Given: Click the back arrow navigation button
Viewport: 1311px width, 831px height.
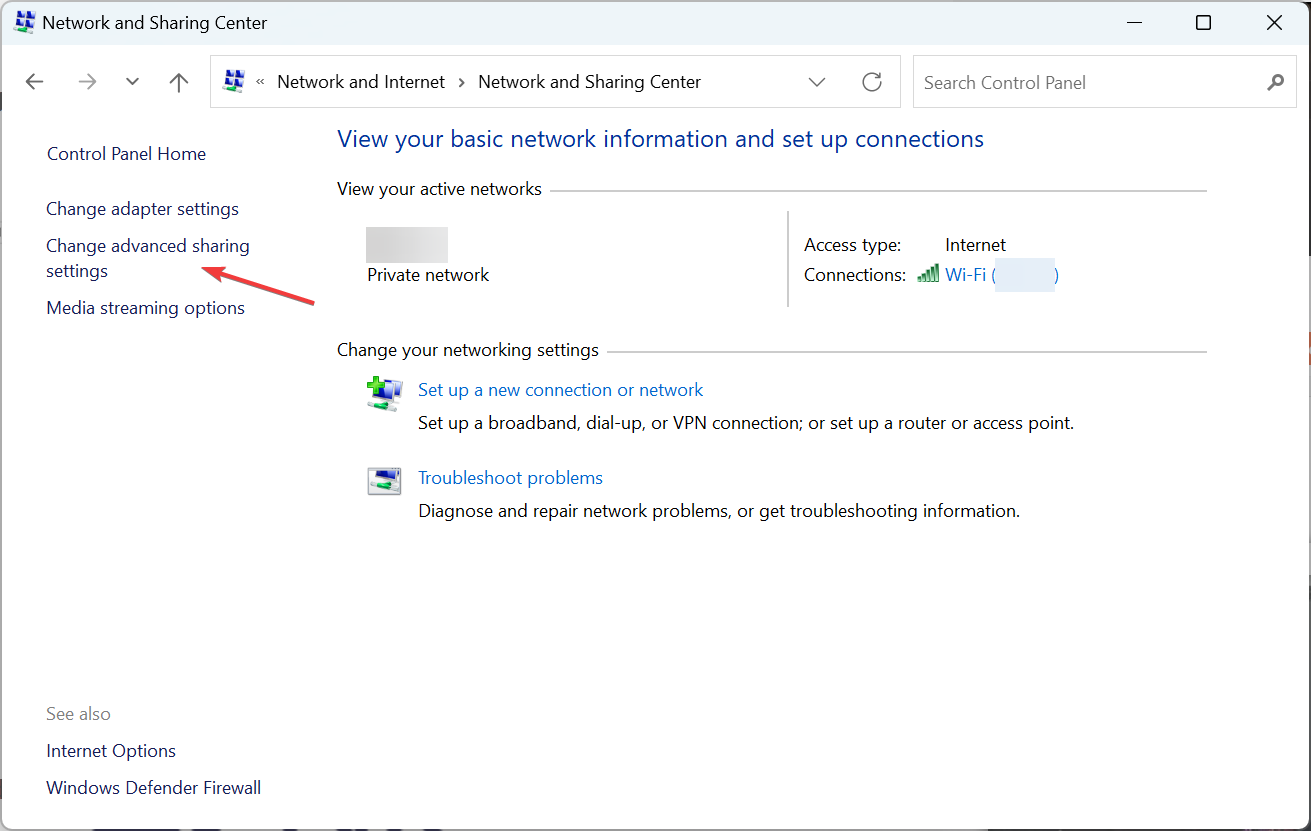Looking at the screenshot, I should coord(35,82).
